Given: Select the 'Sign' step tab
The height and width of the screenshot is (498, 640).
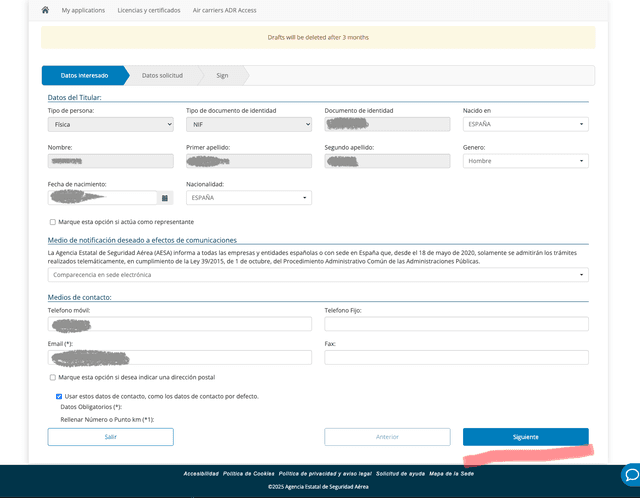Looking at the screenshot, I should [x=222, y=75].
